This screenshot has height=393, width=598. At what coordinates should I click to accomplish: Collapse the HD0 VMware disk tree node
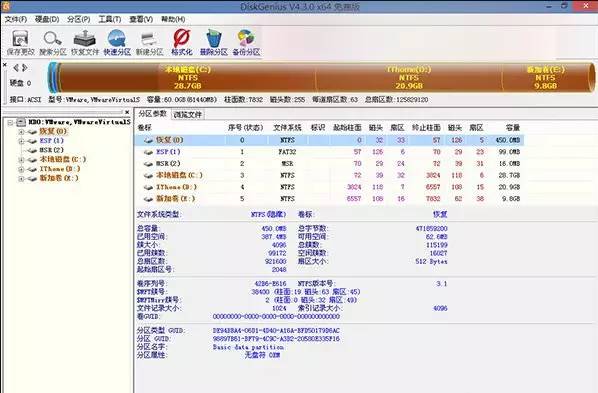click(x=10, y=122)
